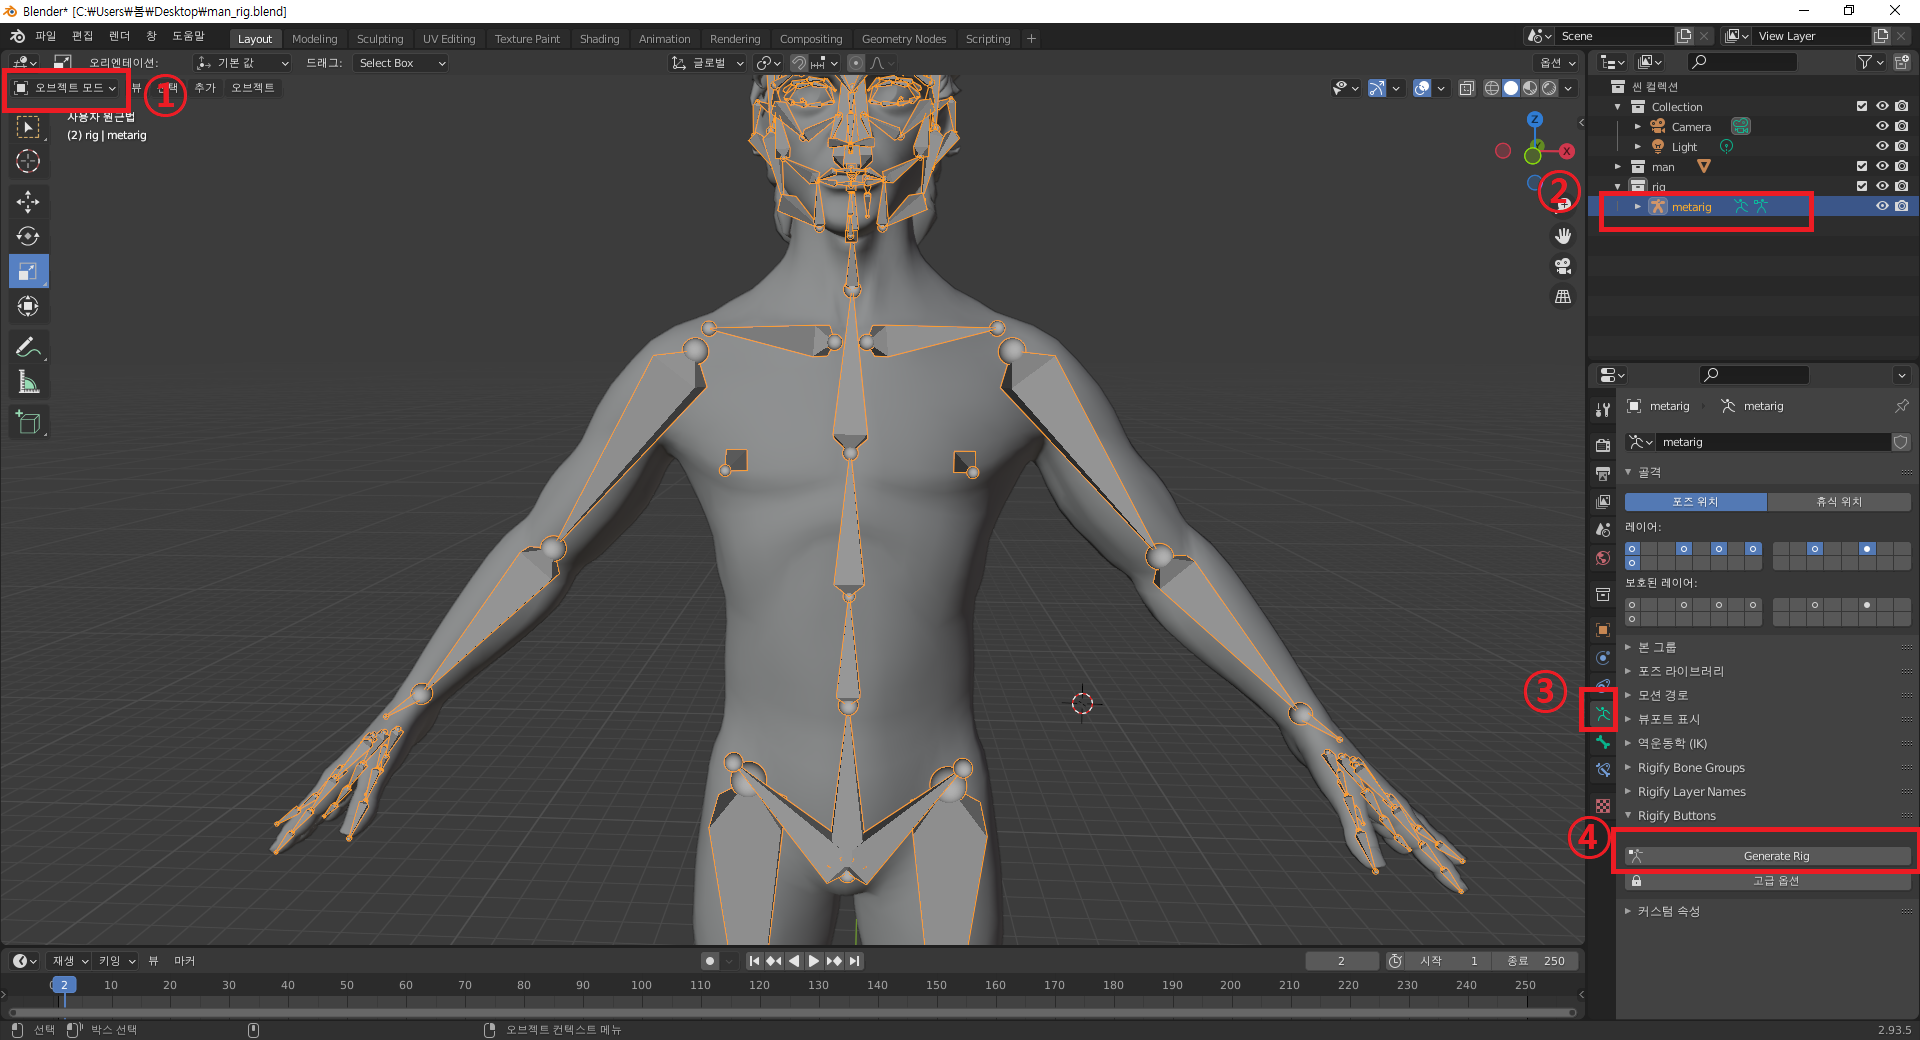Image resolution: width=1920 pixels, height=1040 pixels.
Task: Switch to material preview shading
Action: point(1530,88)
